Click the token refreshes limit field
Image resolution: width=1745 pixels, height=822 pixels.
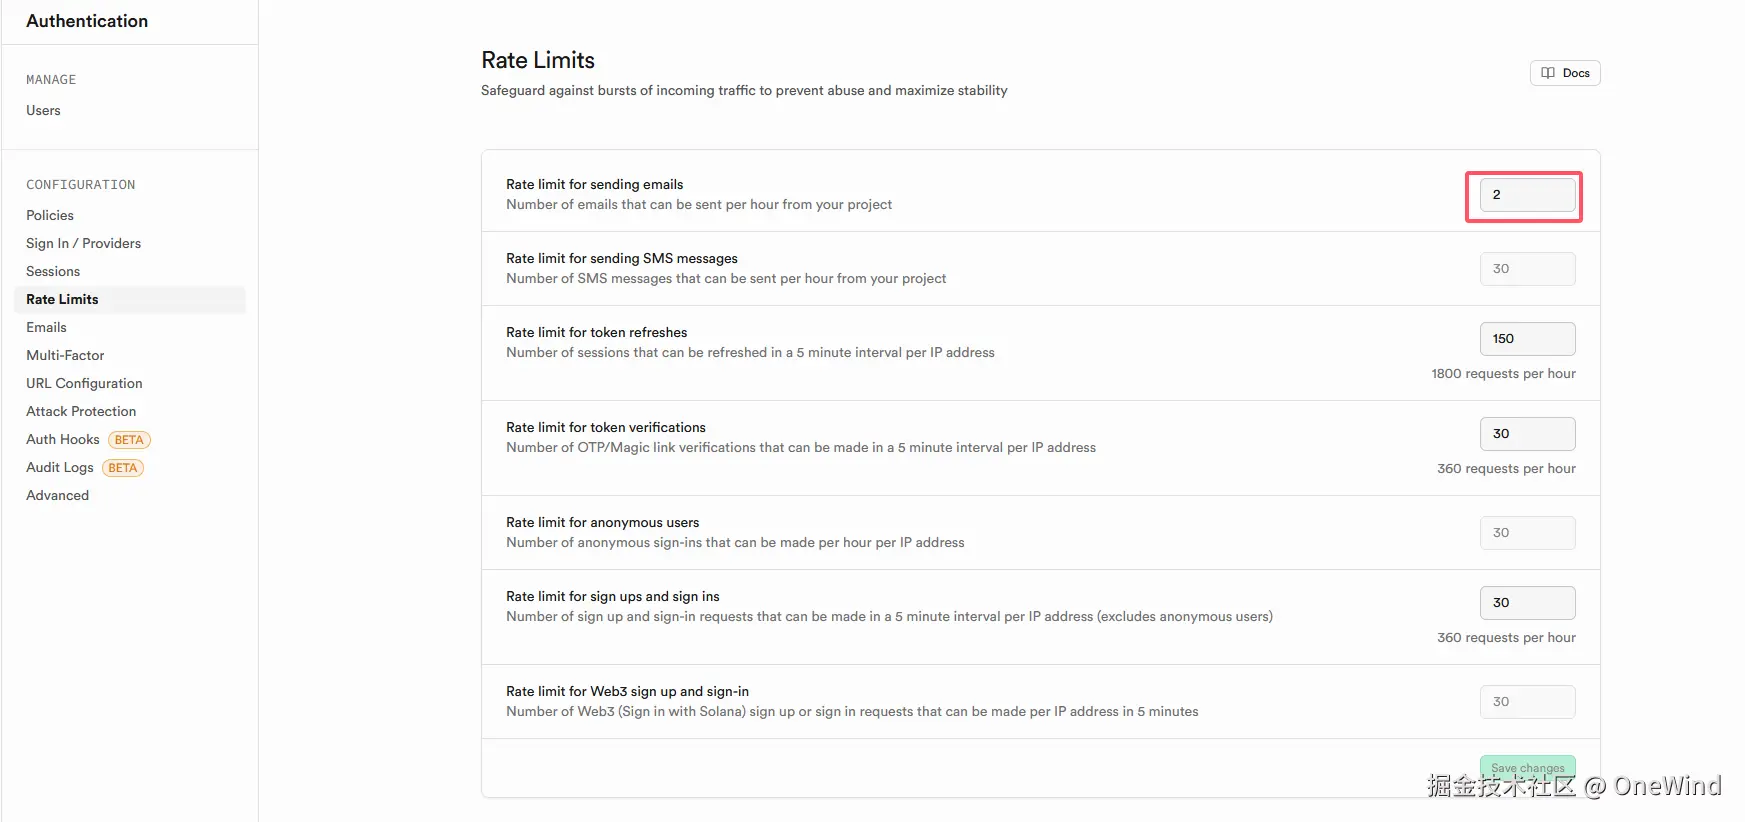coord(1527,339)
